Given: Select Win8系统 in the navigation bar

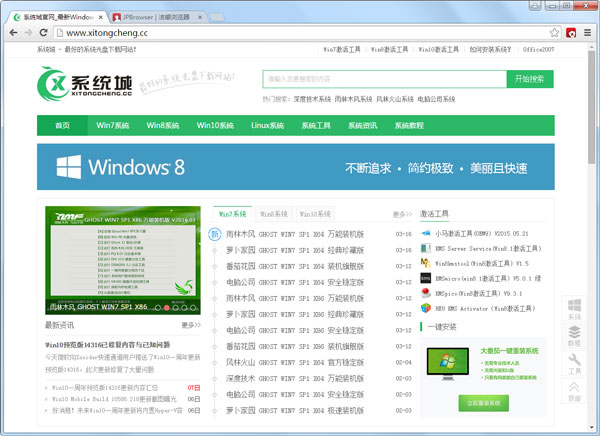Looking at the screenshot, I should [x=163, y=126].
